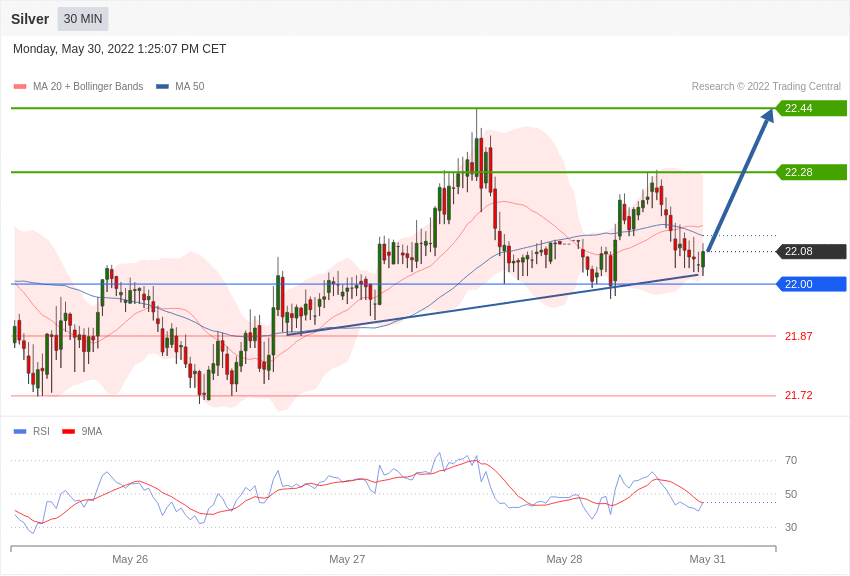The width and height of the screenshot is (850, 576).
Task: Click the blue RSI legend swatch
Action: (x=20, y=431)
